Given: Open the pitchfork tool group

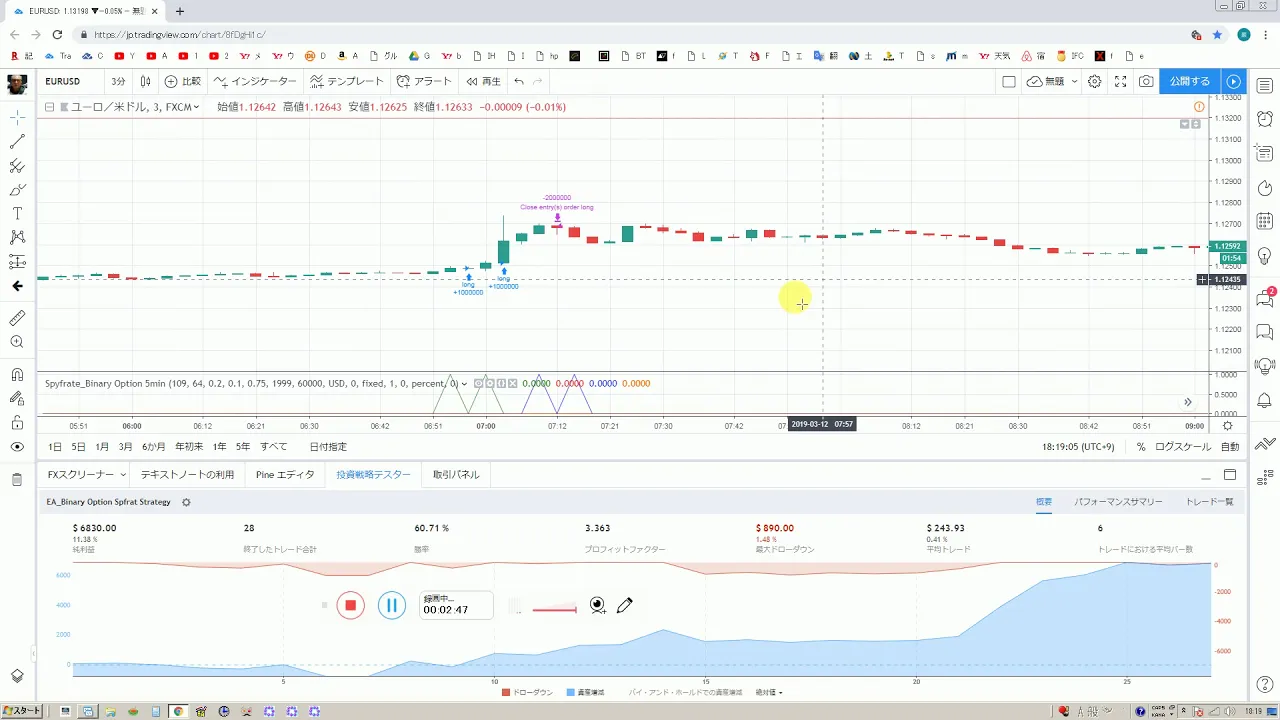Looking at the screenshot, I should coord(17,166).
